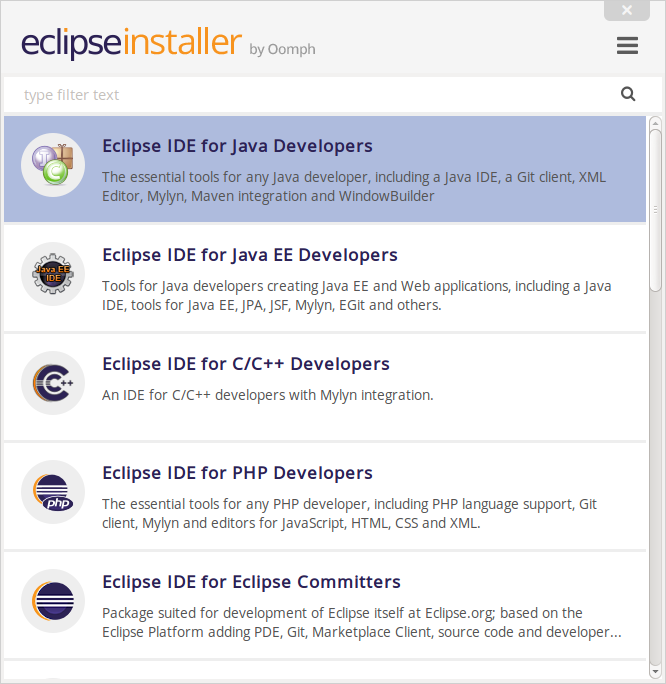Click the Java Developers description text
This screenshot has height=684, width=666.
click(354, 187)
